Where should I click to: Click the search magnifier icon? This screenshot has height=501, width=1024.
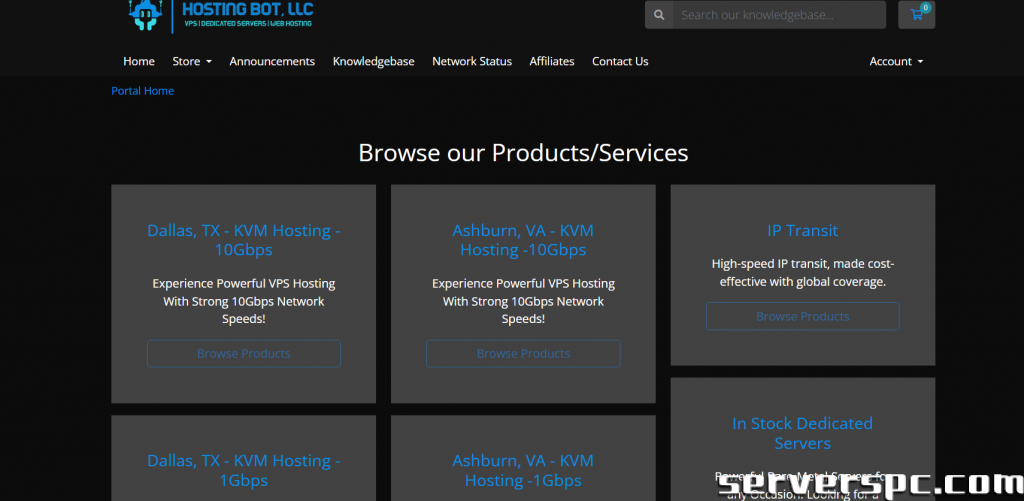pyautogui.click(x=659, y=15)
